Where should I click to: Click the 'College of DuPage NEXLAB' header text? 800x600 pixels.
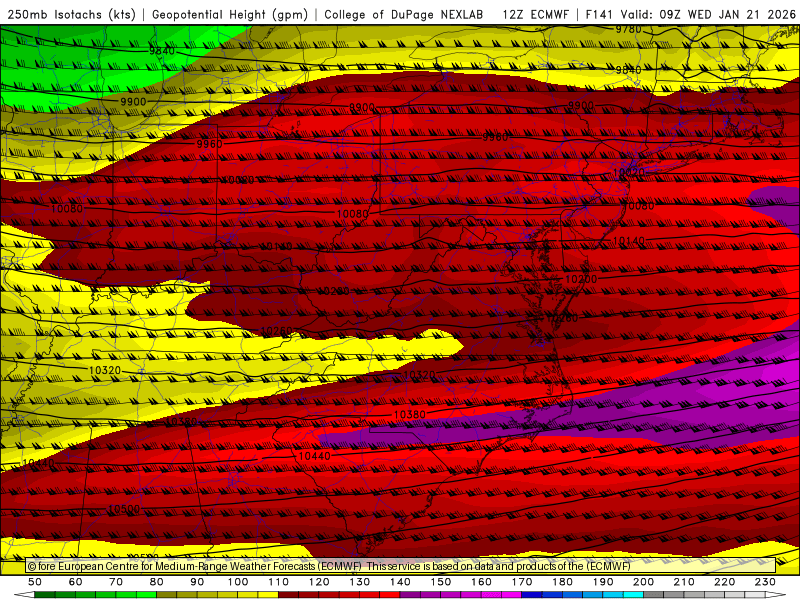pos(404,14)
